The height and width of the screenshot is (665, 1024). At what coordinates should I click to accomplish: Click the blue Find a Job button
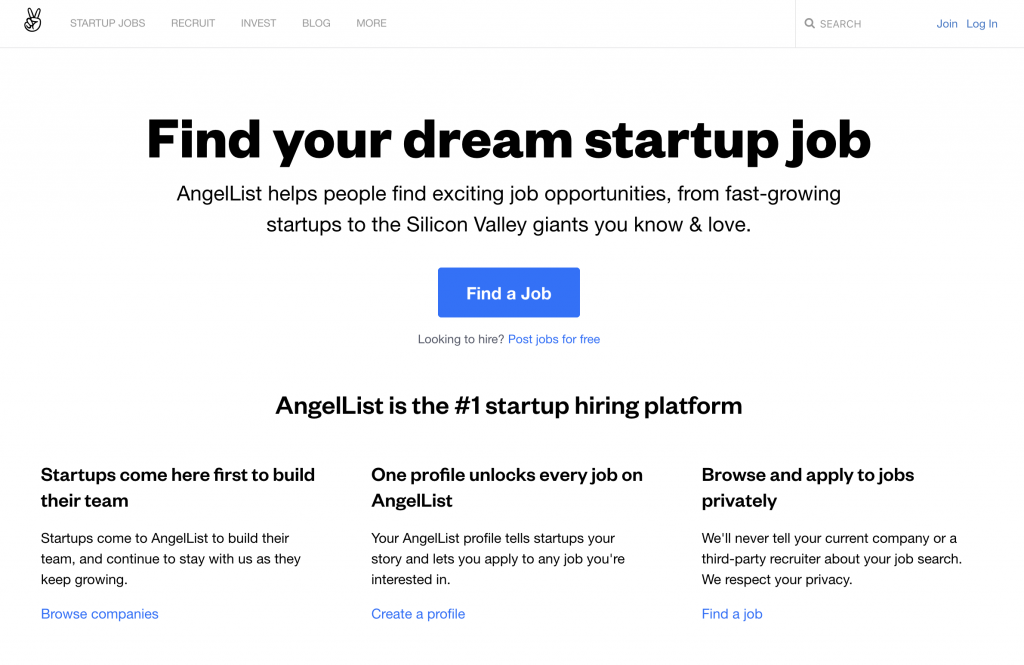coord(509,293)
